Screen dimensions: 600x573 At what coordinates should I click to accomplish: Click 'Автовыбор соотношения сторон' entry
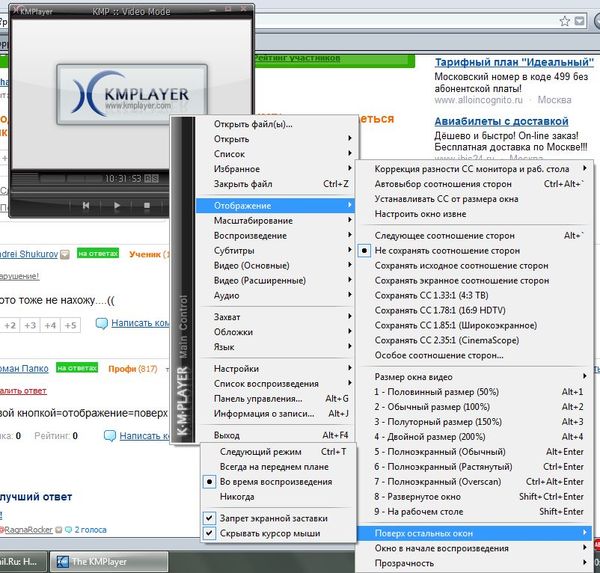pyautogui.click(x=474, y=184)
